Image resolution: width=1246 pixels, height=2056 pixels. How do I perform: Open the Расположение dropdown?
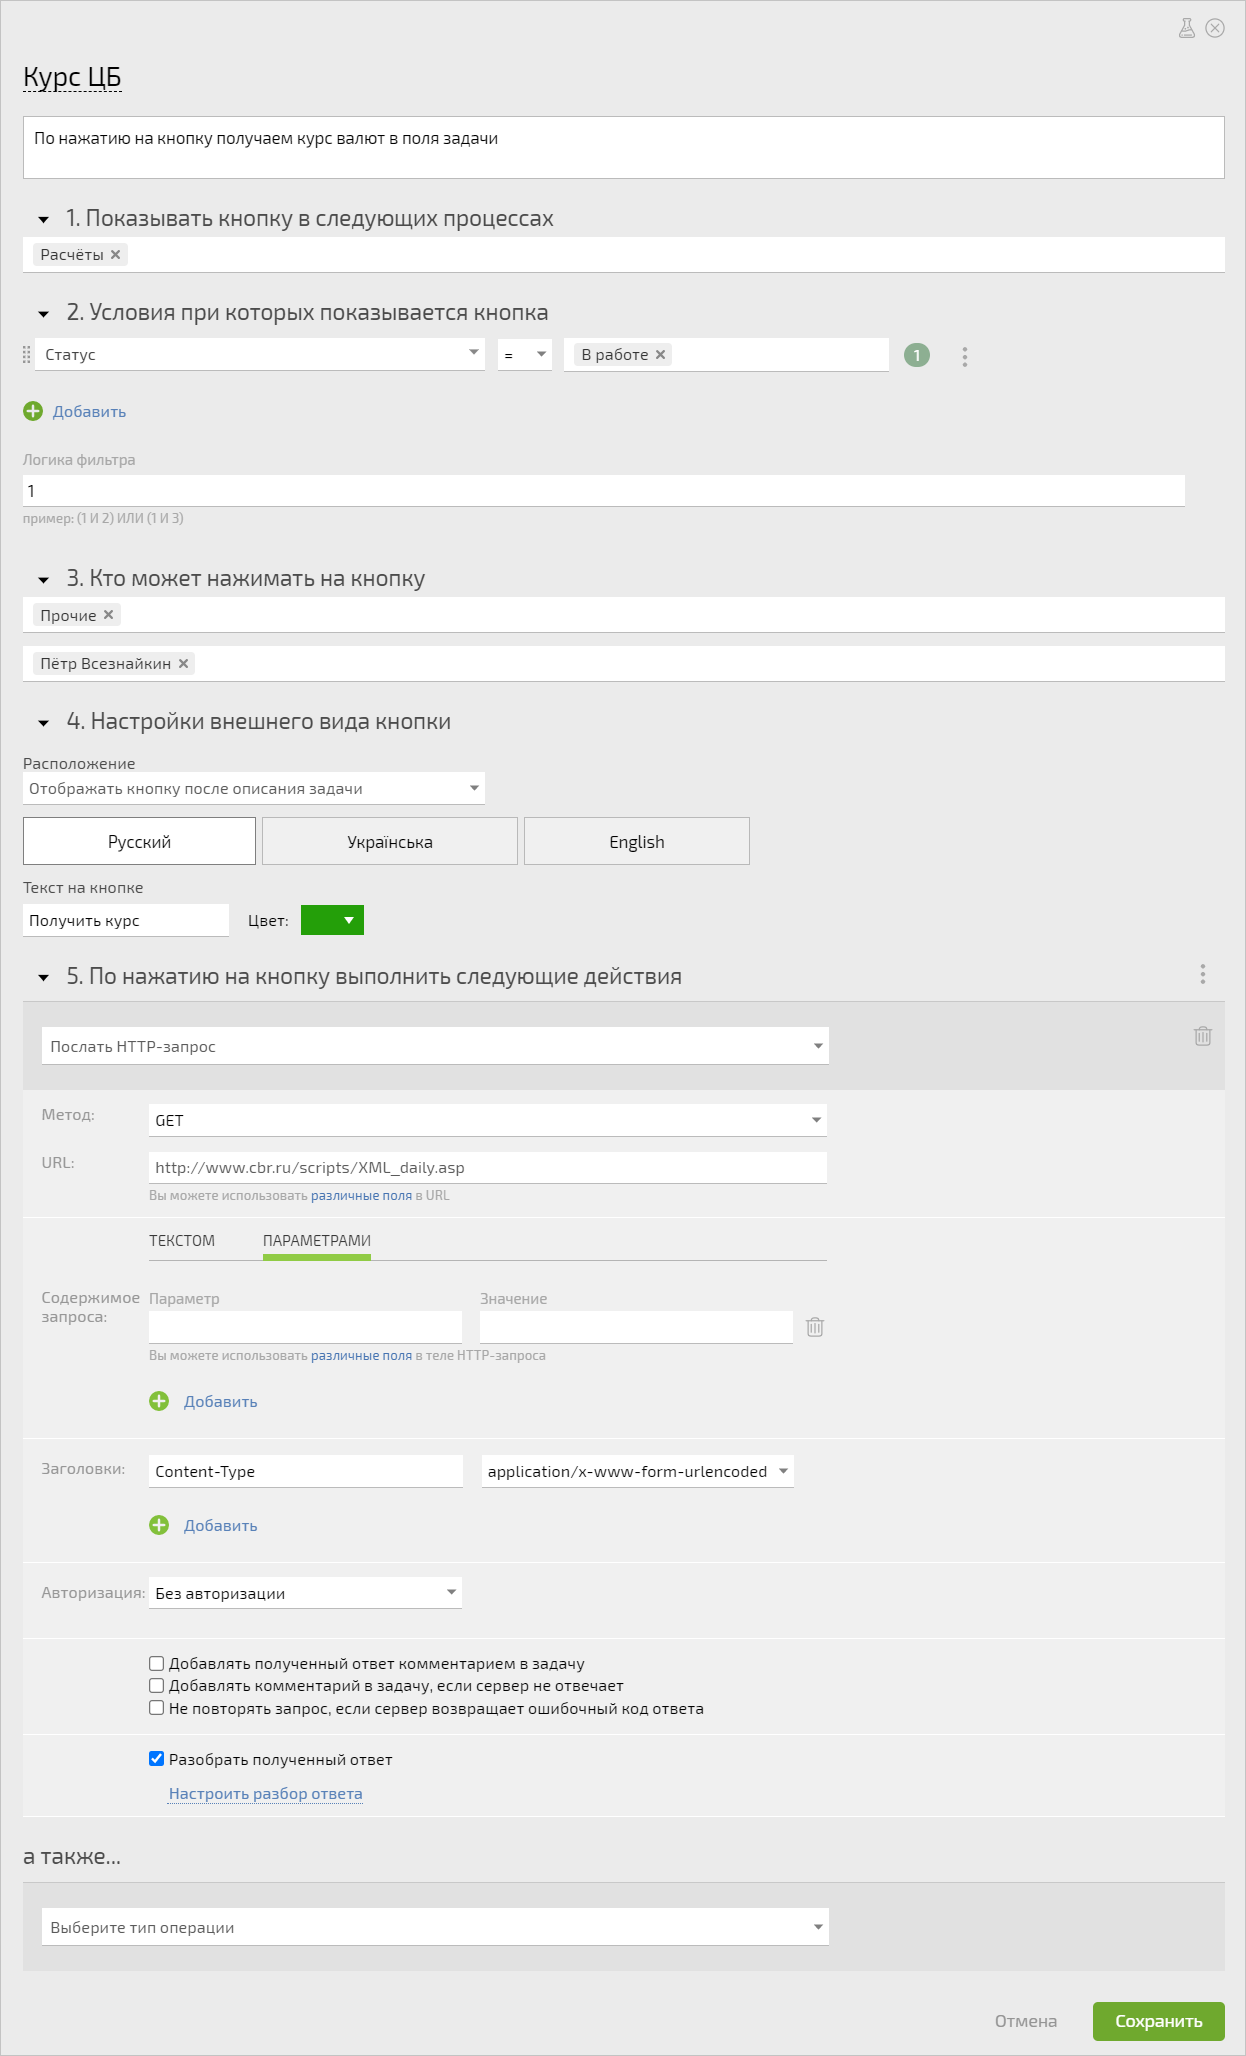pyautogui.click(x=254, y=788)
